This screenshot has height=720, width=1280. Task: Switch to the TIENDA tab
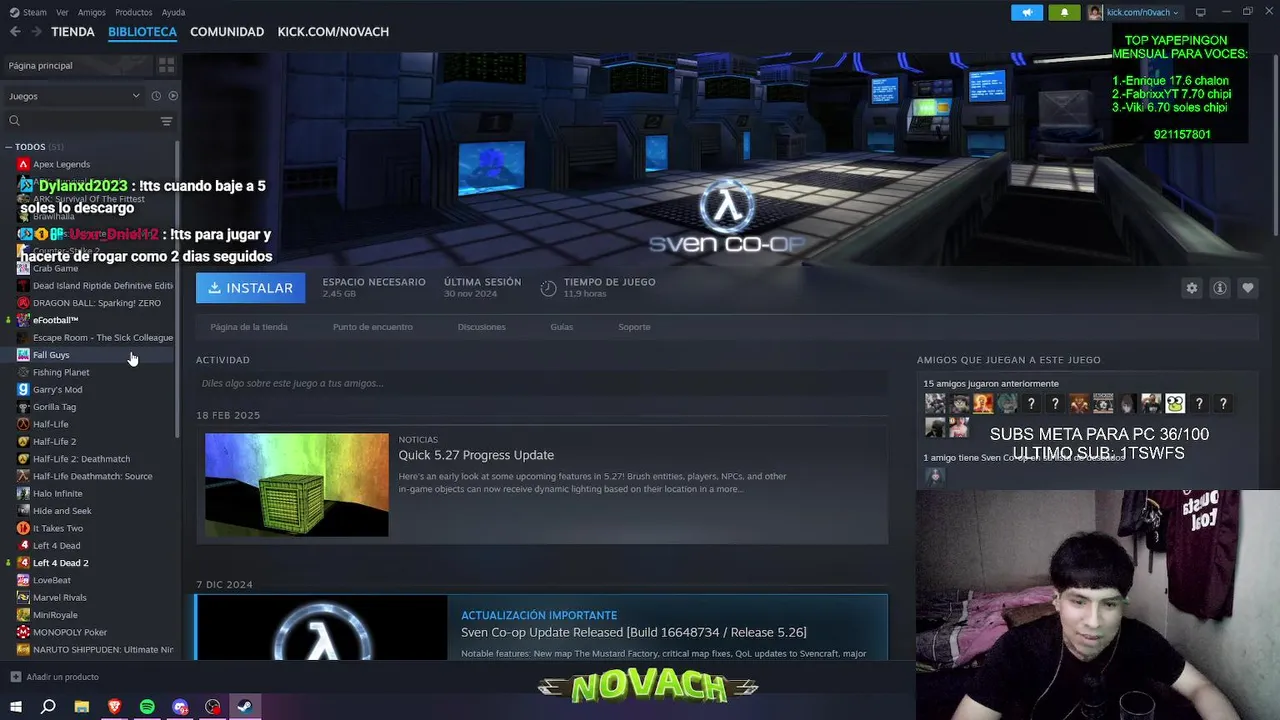pos(73,32)
